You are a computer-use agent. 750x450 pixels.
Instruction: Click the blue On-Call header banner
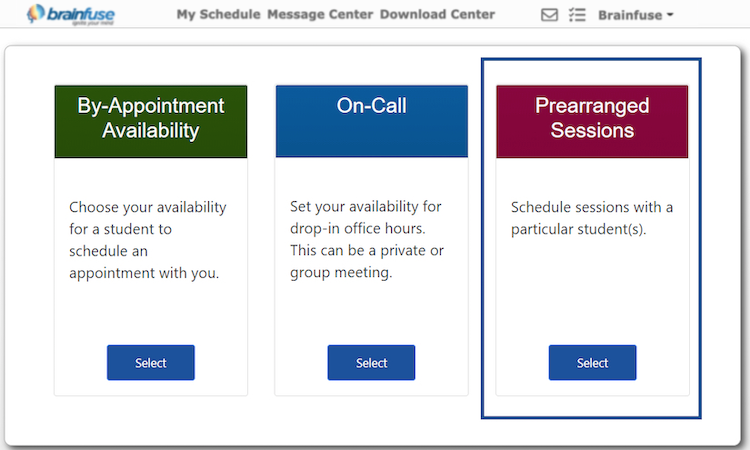coord(371,120)
